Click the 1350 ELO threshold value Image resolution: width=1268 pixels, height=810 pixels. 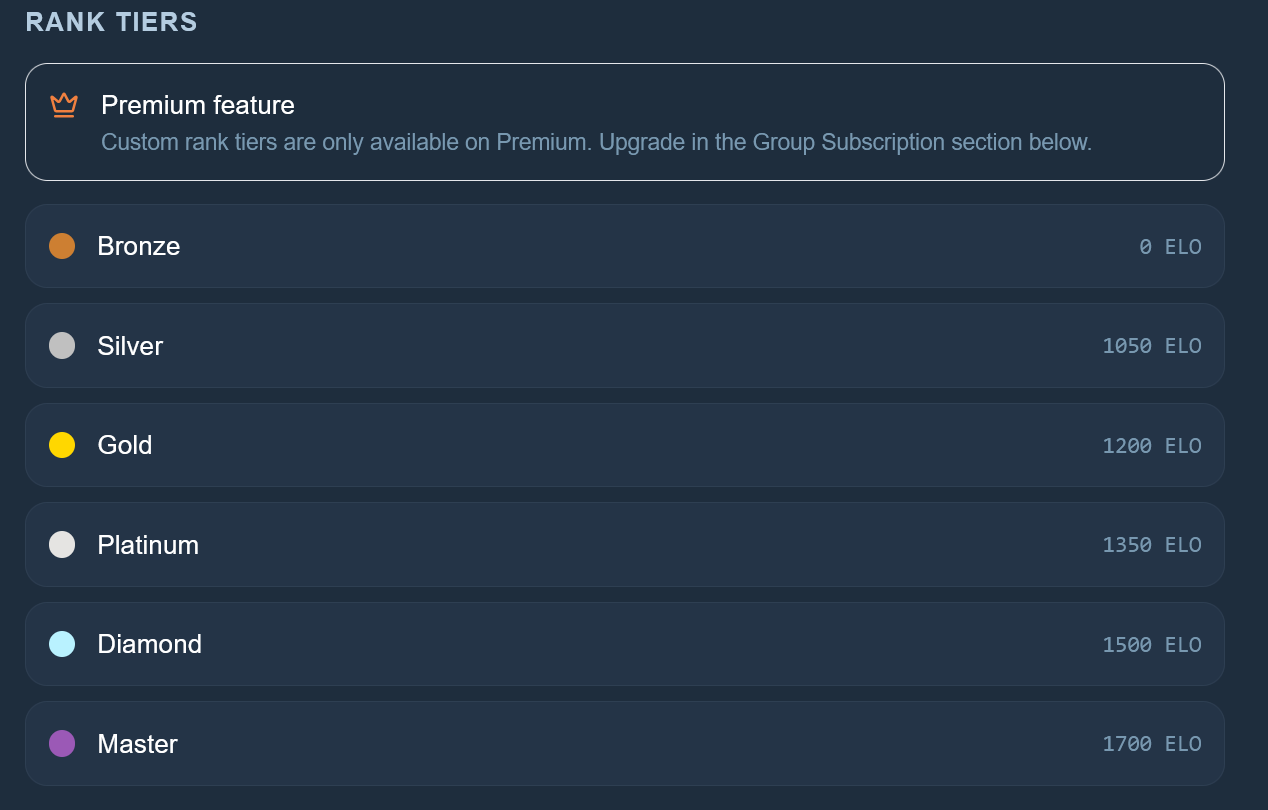click(1152, 545)
